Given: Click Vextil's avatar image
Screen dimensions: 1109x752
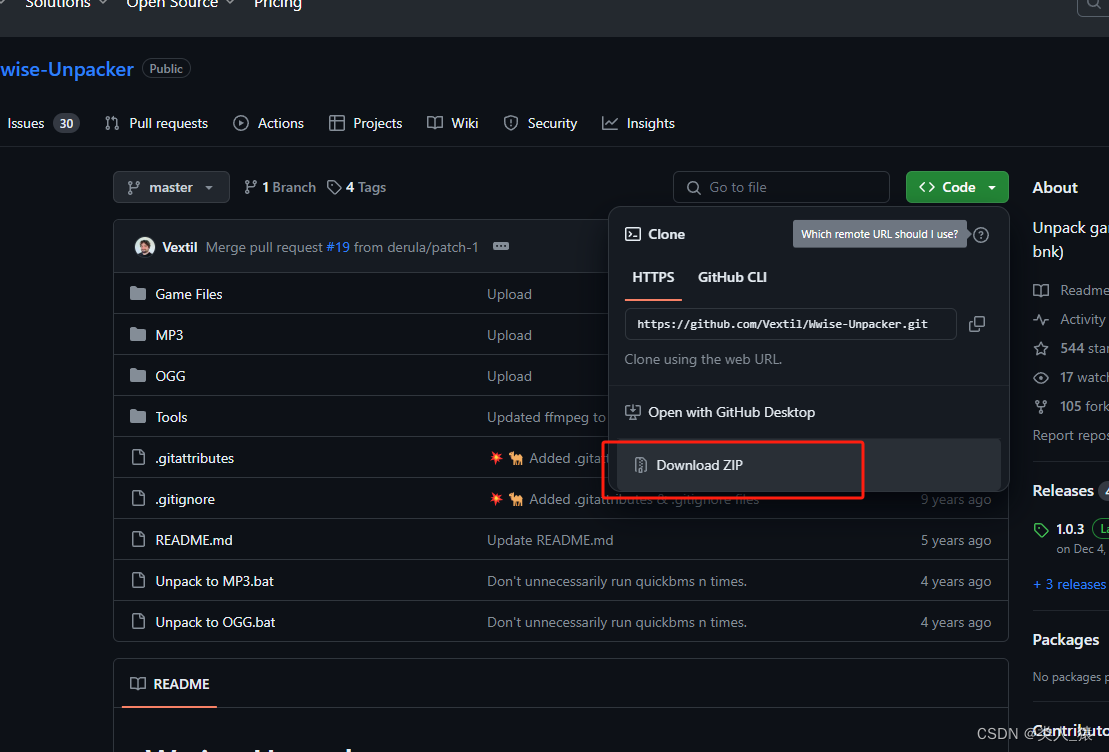Looking at the screenshot, I should pyautogui.click(x=145, y=246).
